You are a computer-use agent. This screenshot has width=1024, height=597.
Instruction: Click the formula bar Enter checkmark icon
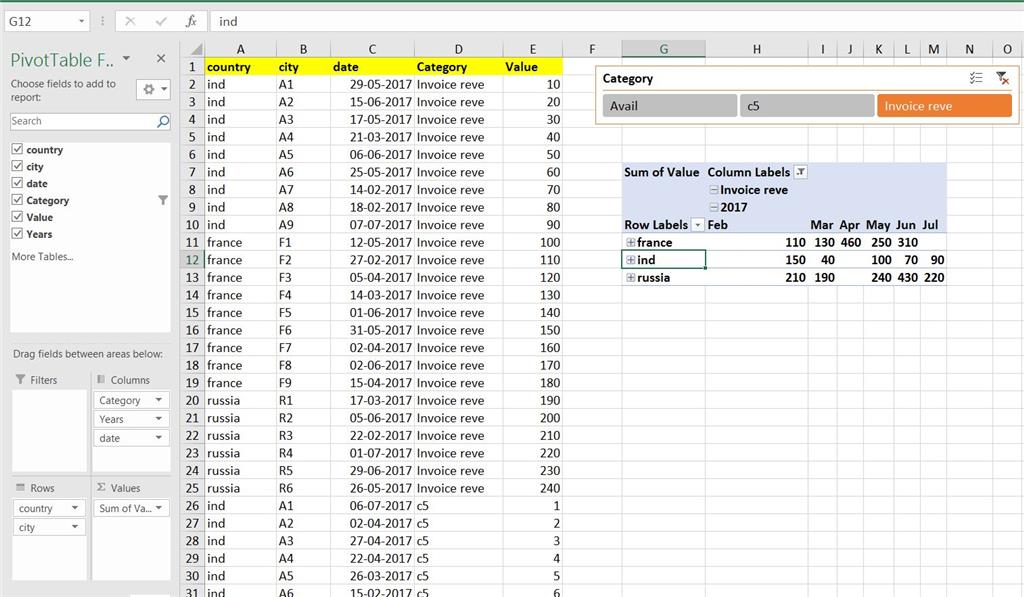[161, 22]
